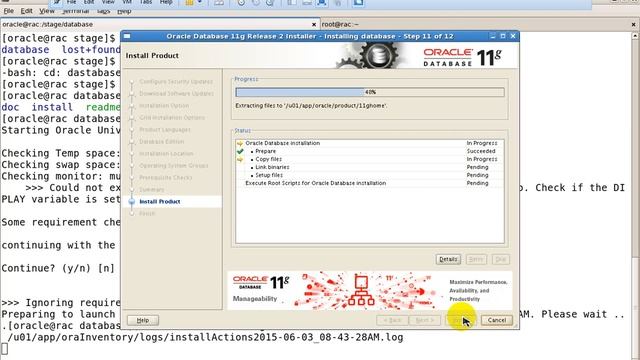The height and width of the screenshot is (360, 640).
Task: Open the terminal File menu
Action: 9,11
